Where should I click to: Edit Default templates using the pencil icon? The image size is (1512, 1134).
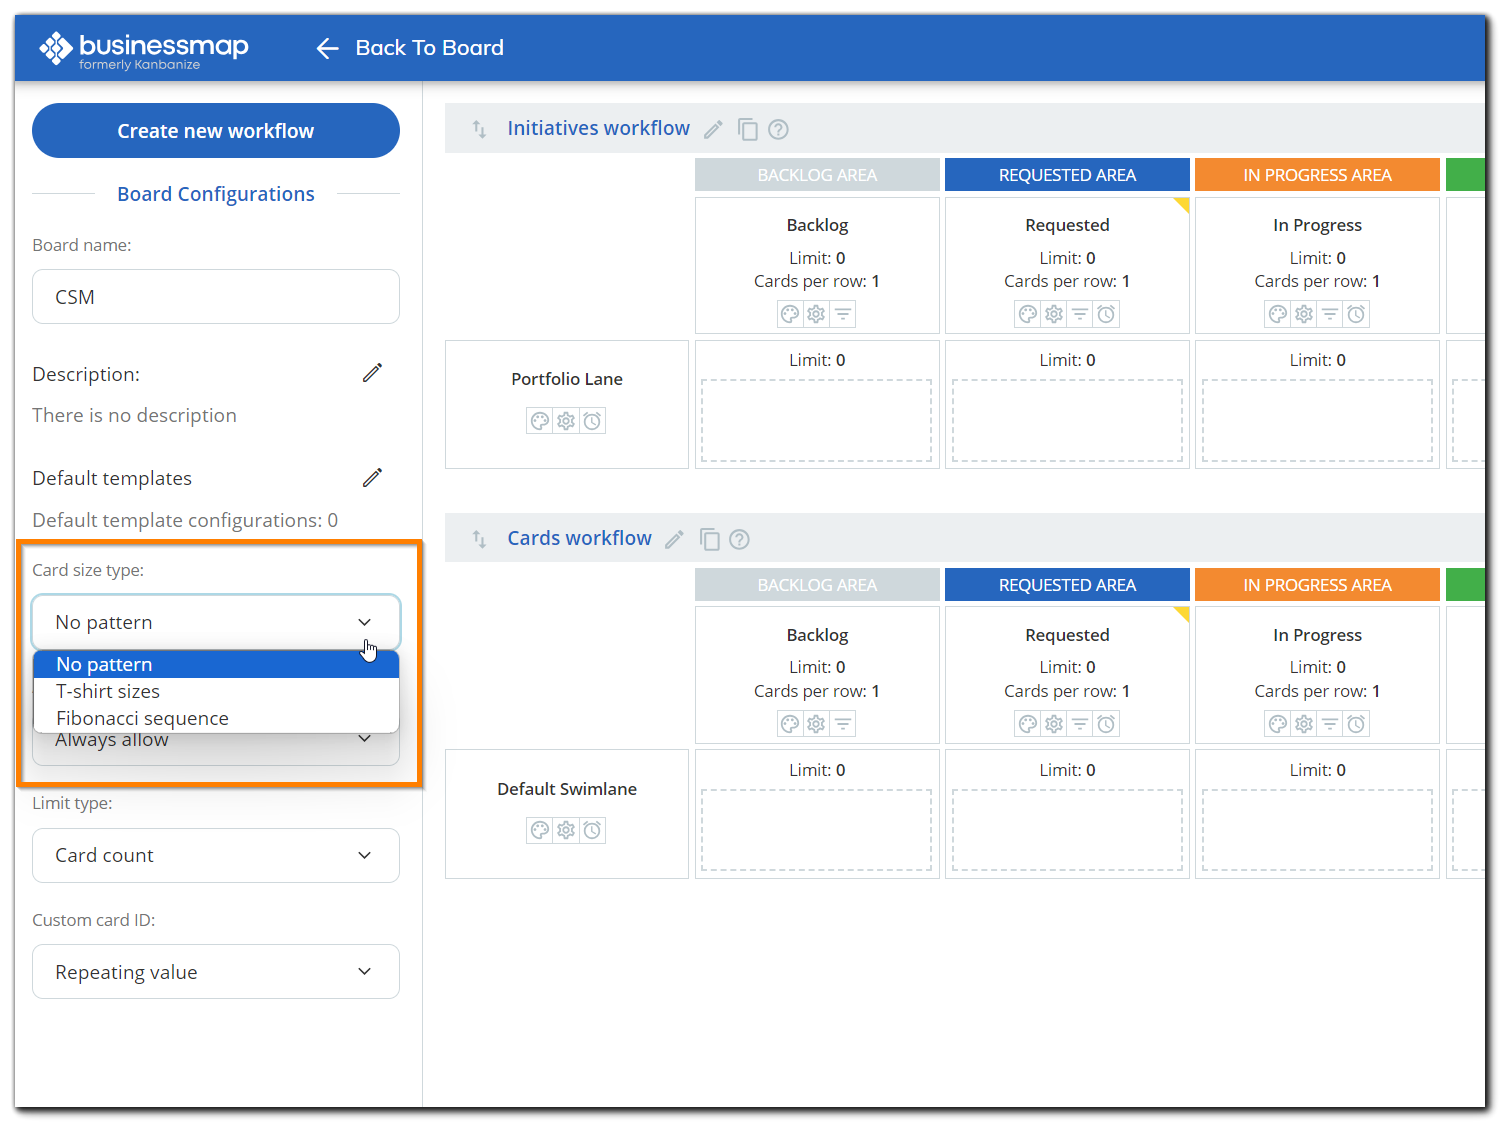point(372,477)
